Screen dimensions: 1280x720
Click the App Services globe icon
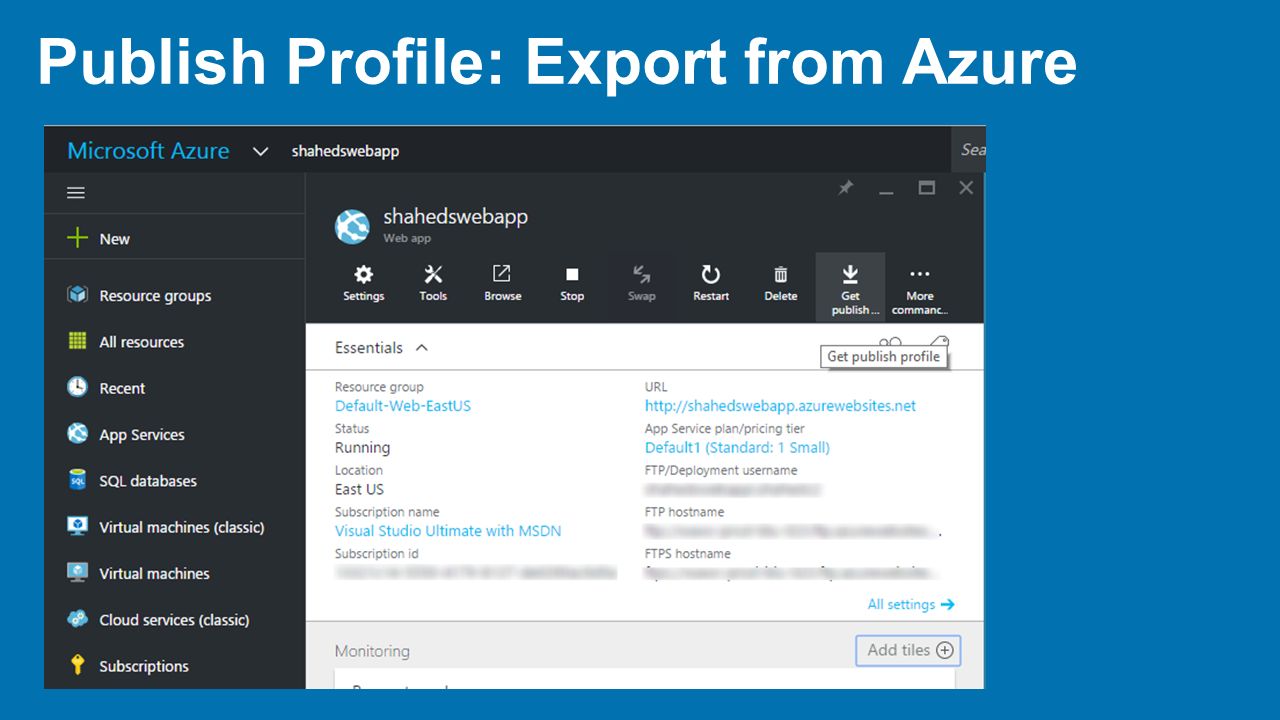pyautogui.click(x=77, y=434)
